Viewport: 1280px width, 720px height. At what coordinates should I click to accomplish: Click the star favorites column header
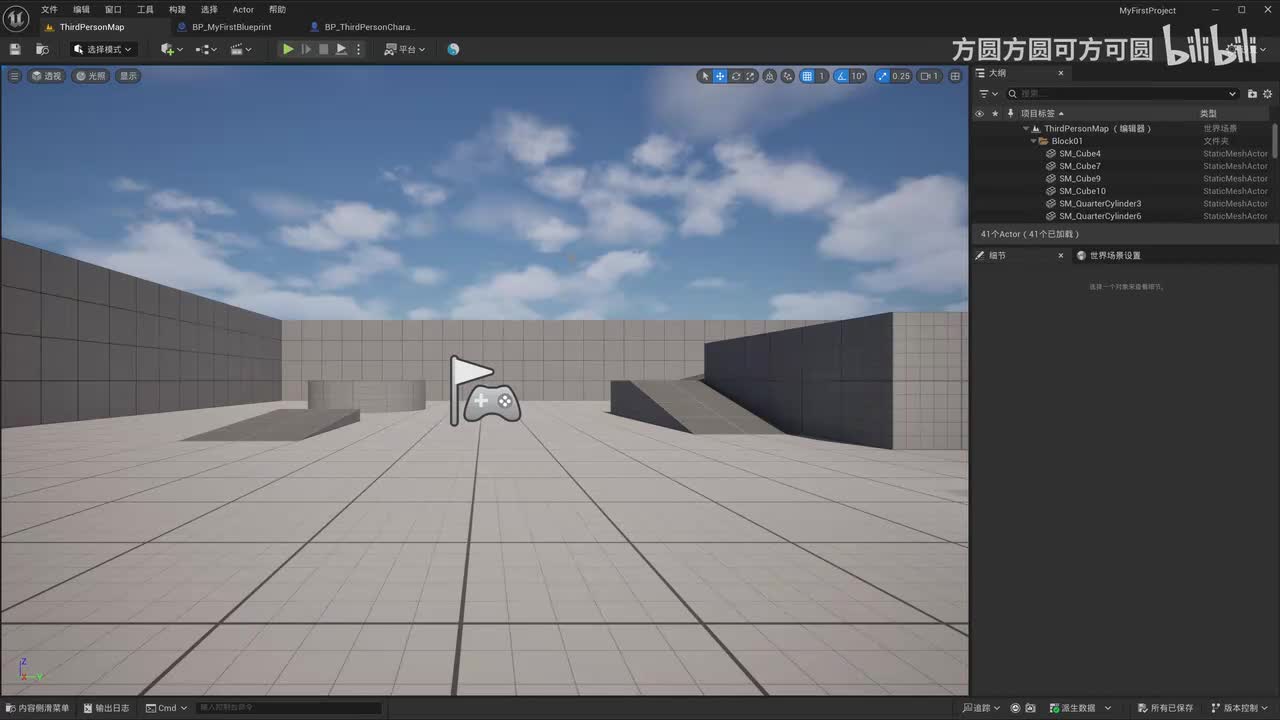click(x=995, y=114)
